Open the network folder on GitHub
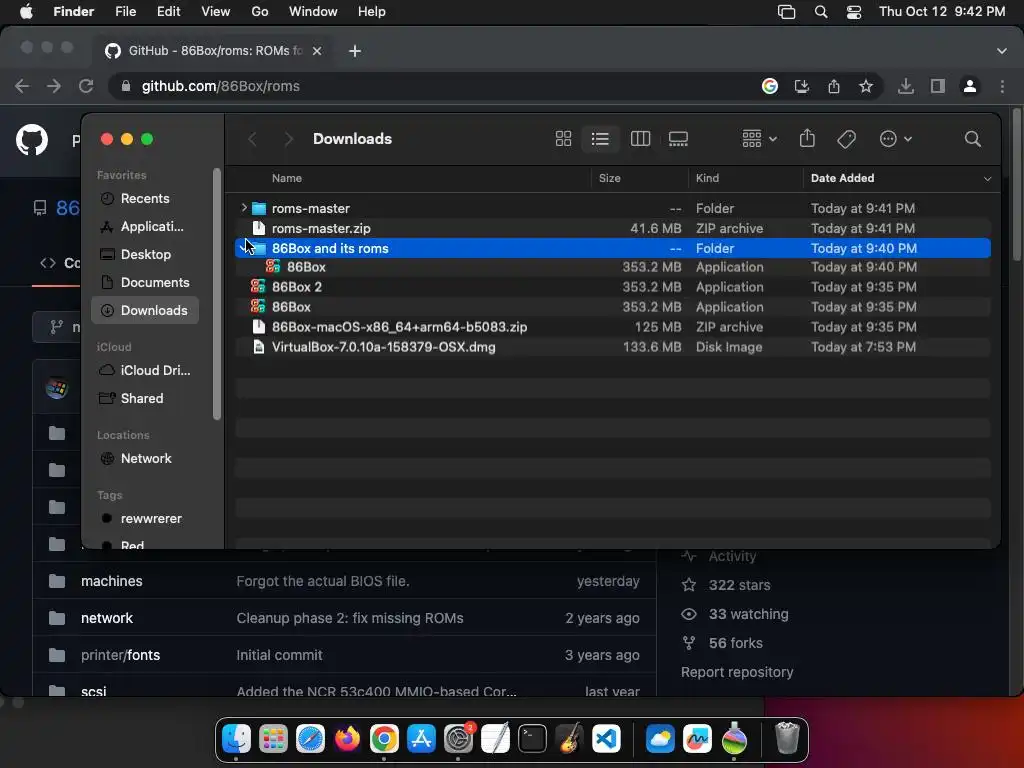 pyautogui.click(x=107, y=618)
